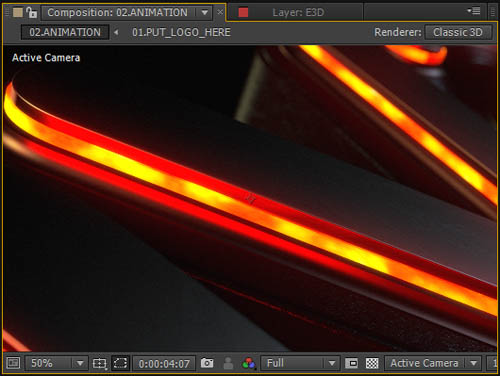This screenshot has height=376, width=500.
Task: Select the 02.ANIMATION breadcrumb button
Action: (x=65, y=32)
